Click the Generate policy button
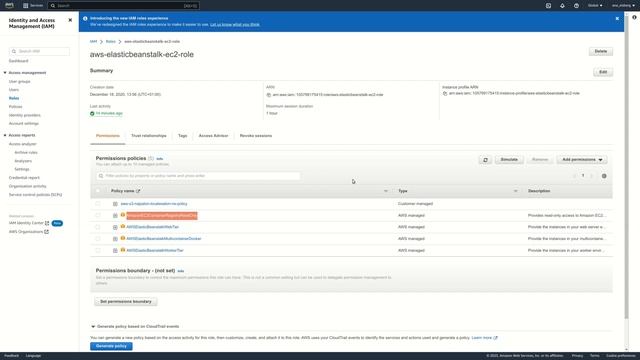 [x=111, y=346]
